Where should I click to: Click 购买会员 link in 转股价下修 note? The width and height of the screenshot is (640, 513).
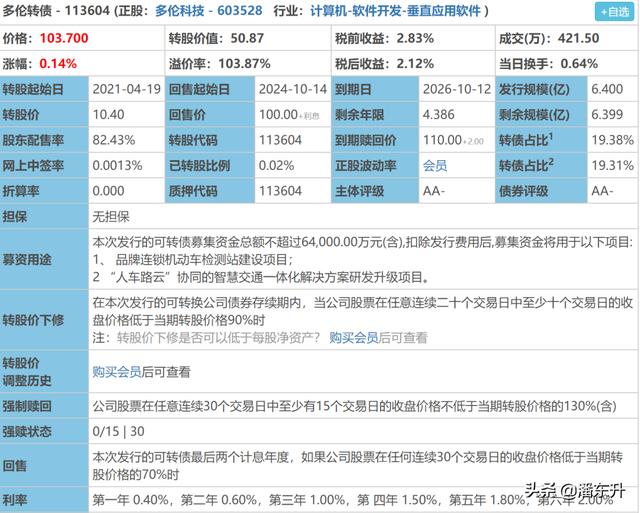(353, 338)
